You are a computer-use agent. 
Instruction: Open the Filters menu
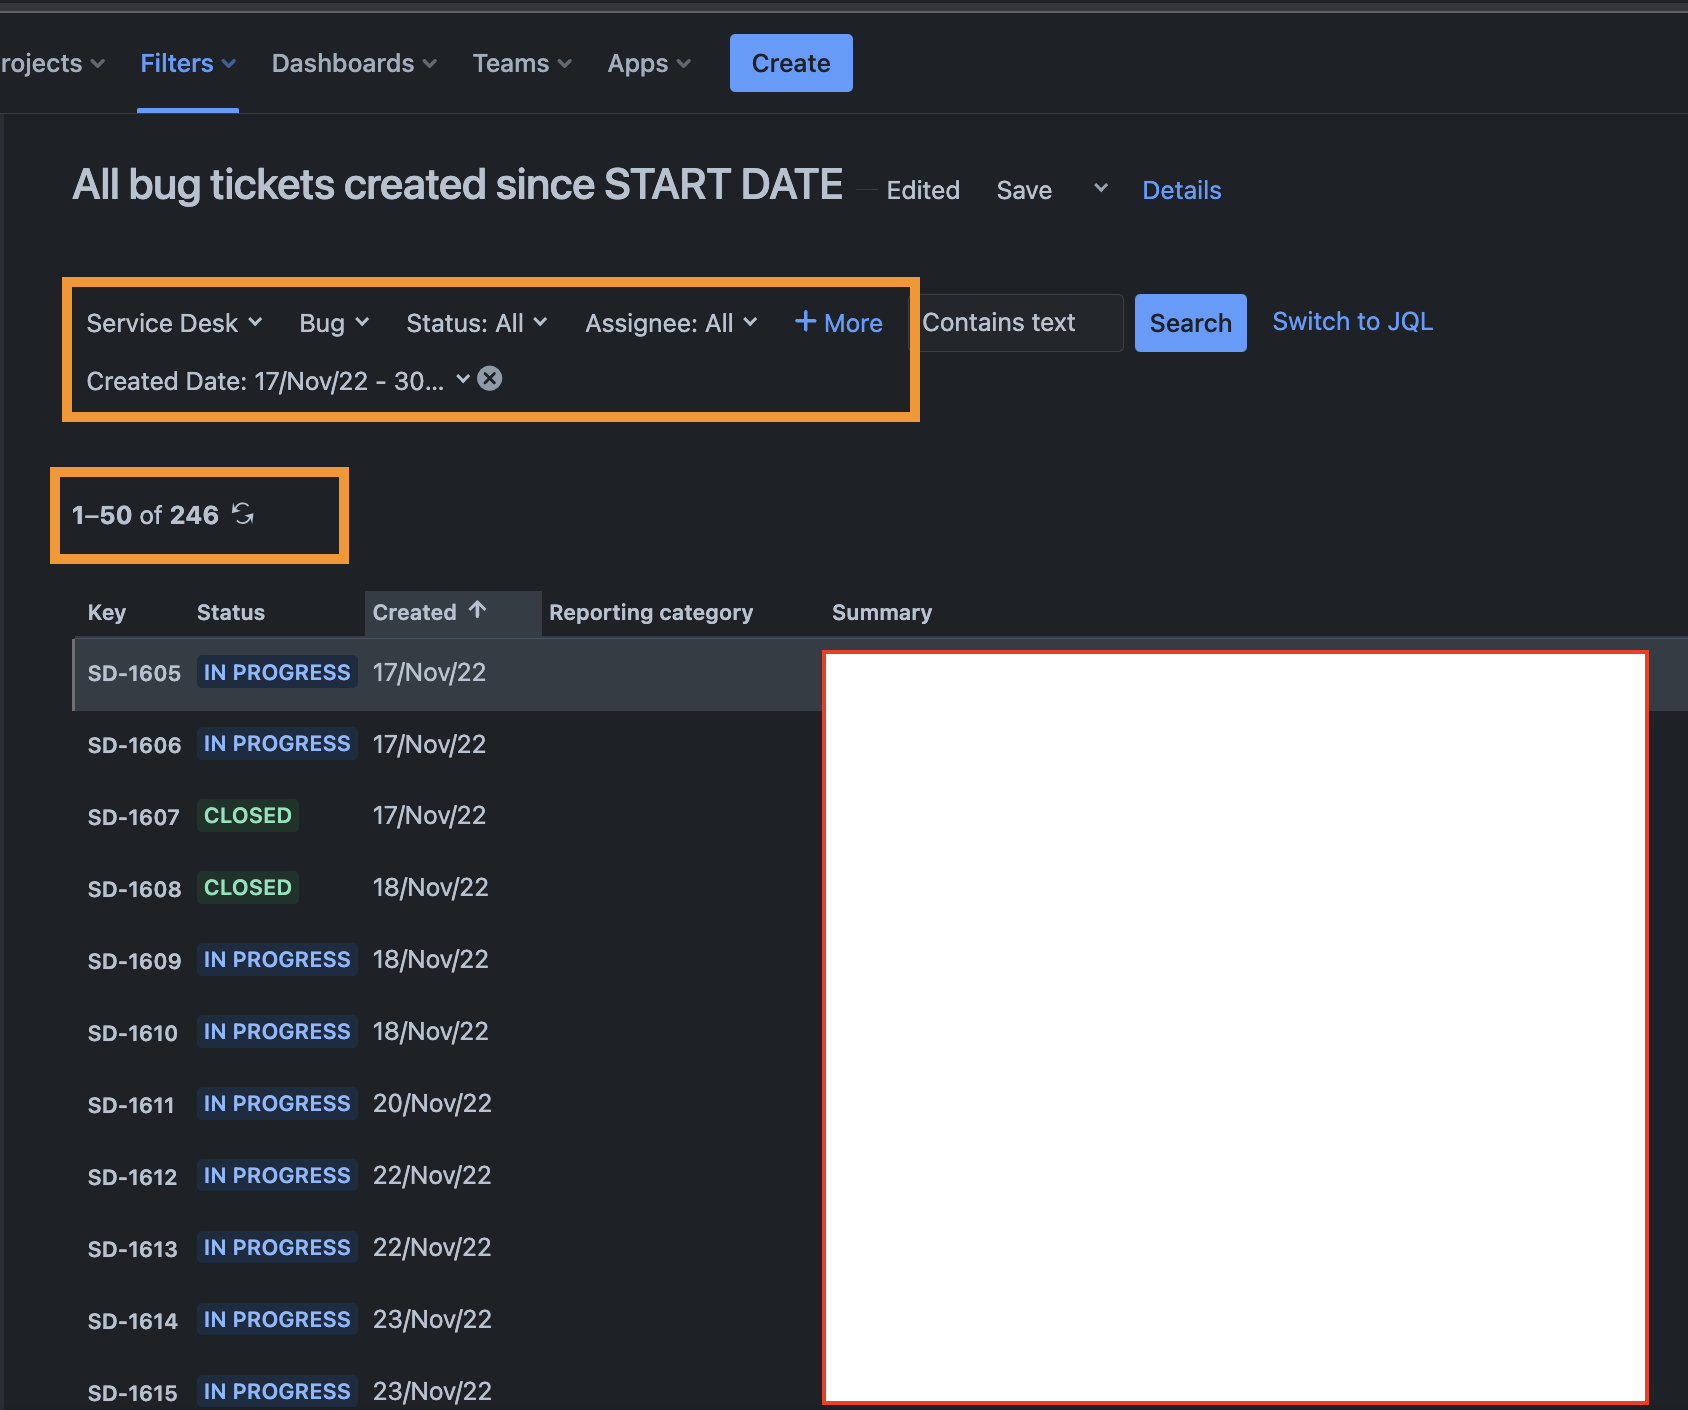click(188, 63)
